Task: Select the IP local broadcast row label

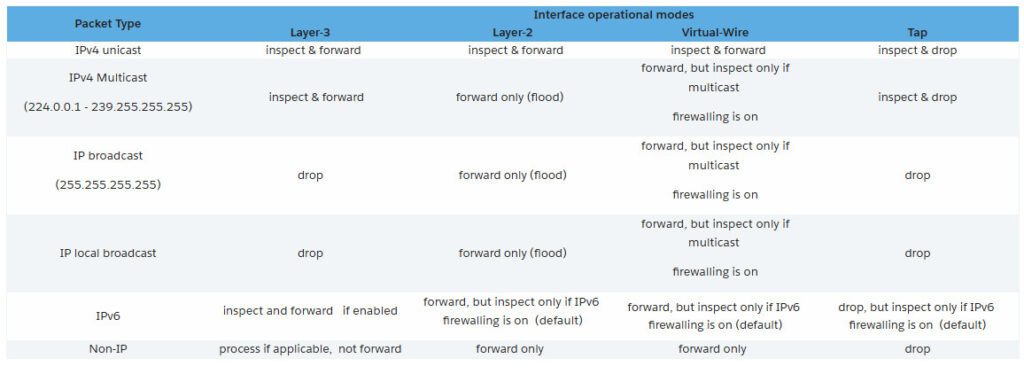Action: 108,253
